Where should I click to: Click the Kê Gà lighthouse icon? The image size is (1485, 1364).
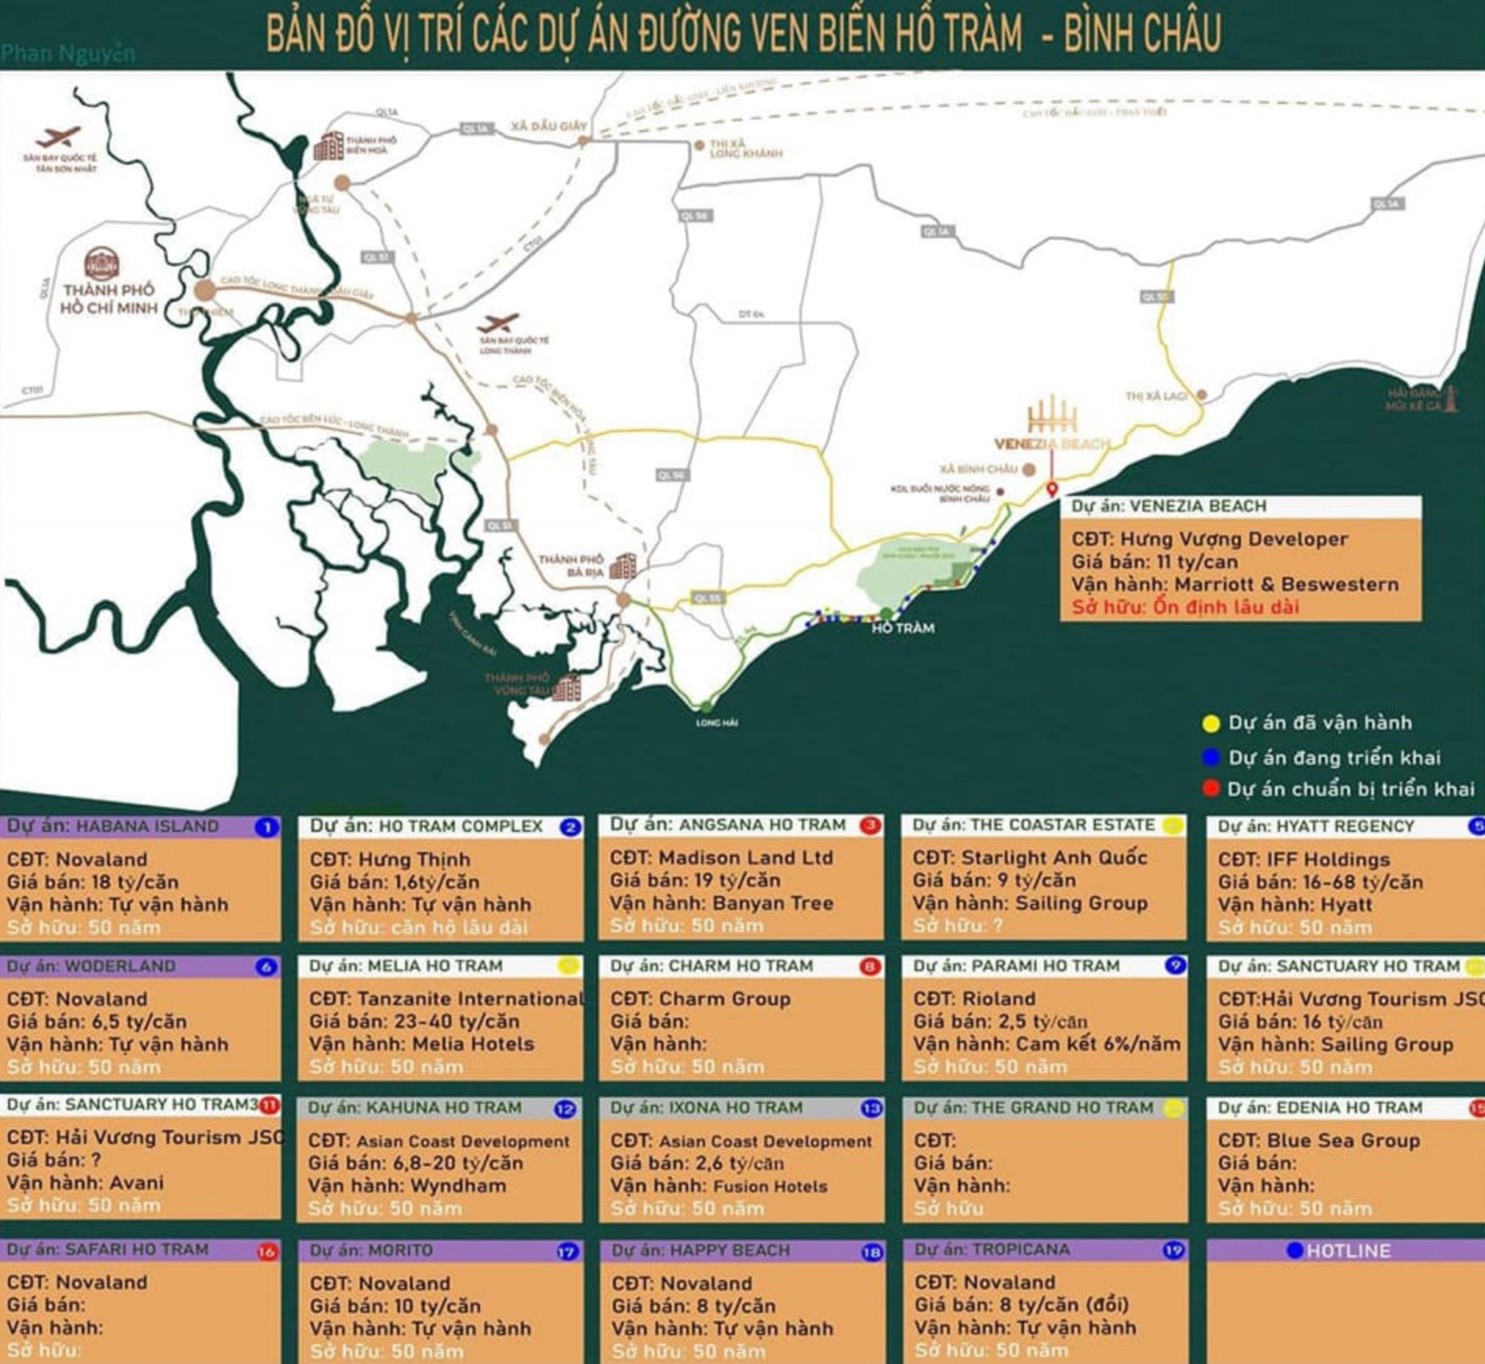click(1448, 398)
